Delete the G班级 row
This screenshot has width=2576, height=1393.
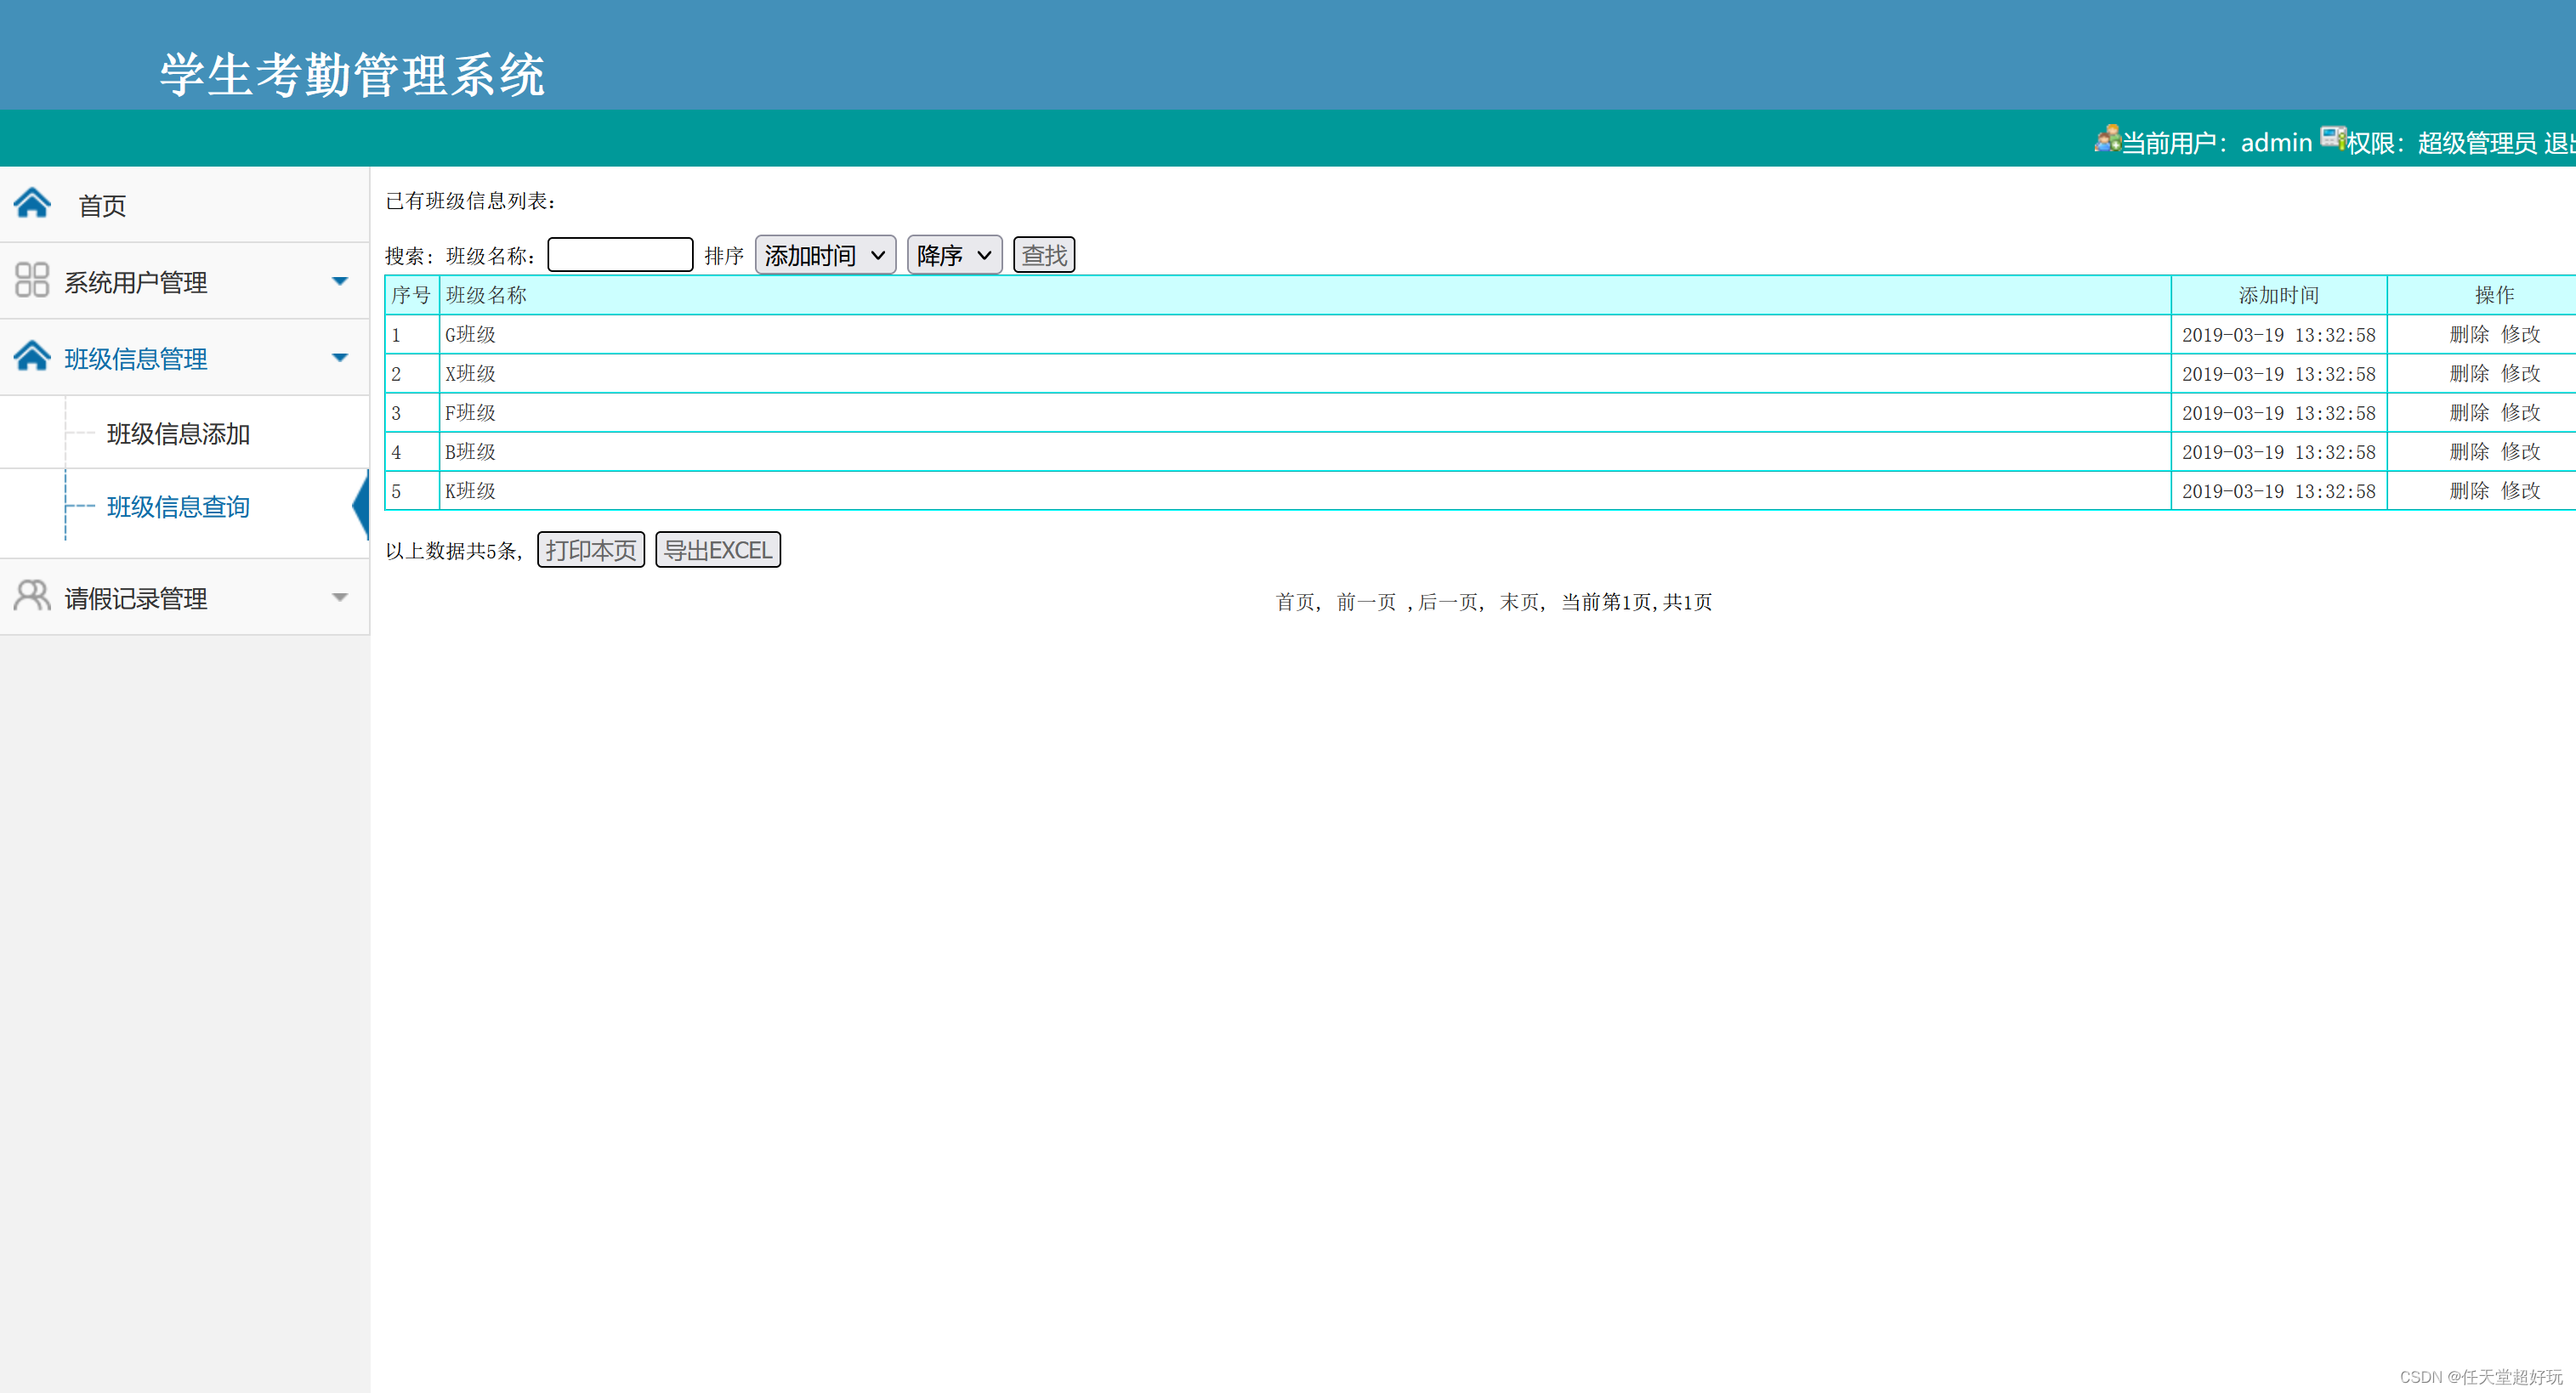(2469, 334)
